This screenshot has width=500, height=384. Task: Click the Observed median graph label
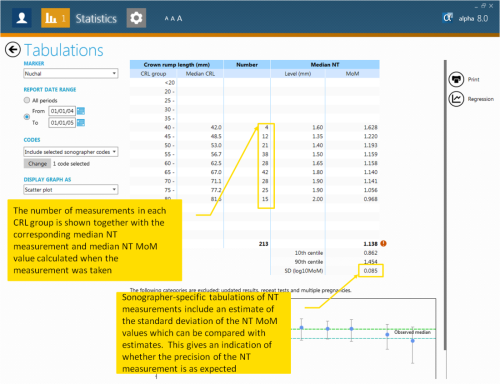point(412,332)
